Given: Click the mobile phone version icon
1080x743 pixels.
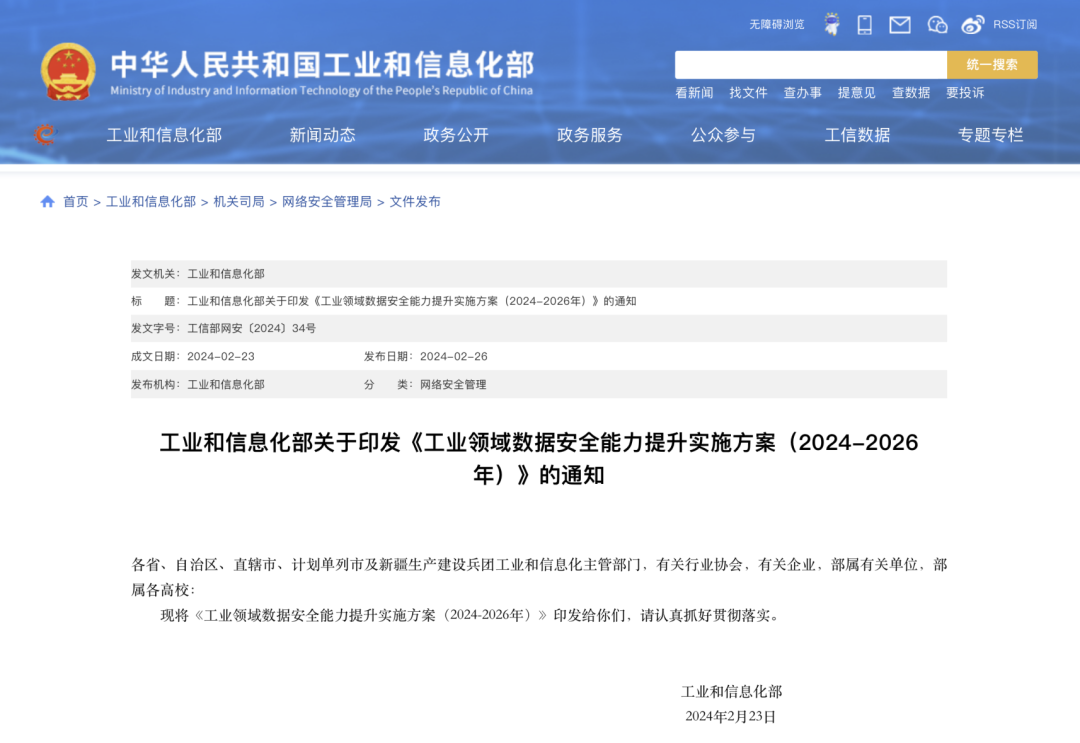Looking at the screenshot, I should (x=865, y=24).
